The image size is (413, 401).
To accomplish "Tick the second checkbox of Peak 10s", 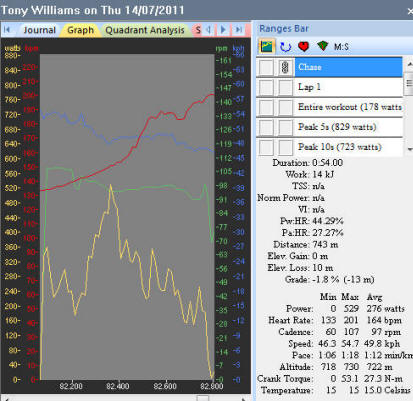I will pyautogui.click(x=285, y=147).
